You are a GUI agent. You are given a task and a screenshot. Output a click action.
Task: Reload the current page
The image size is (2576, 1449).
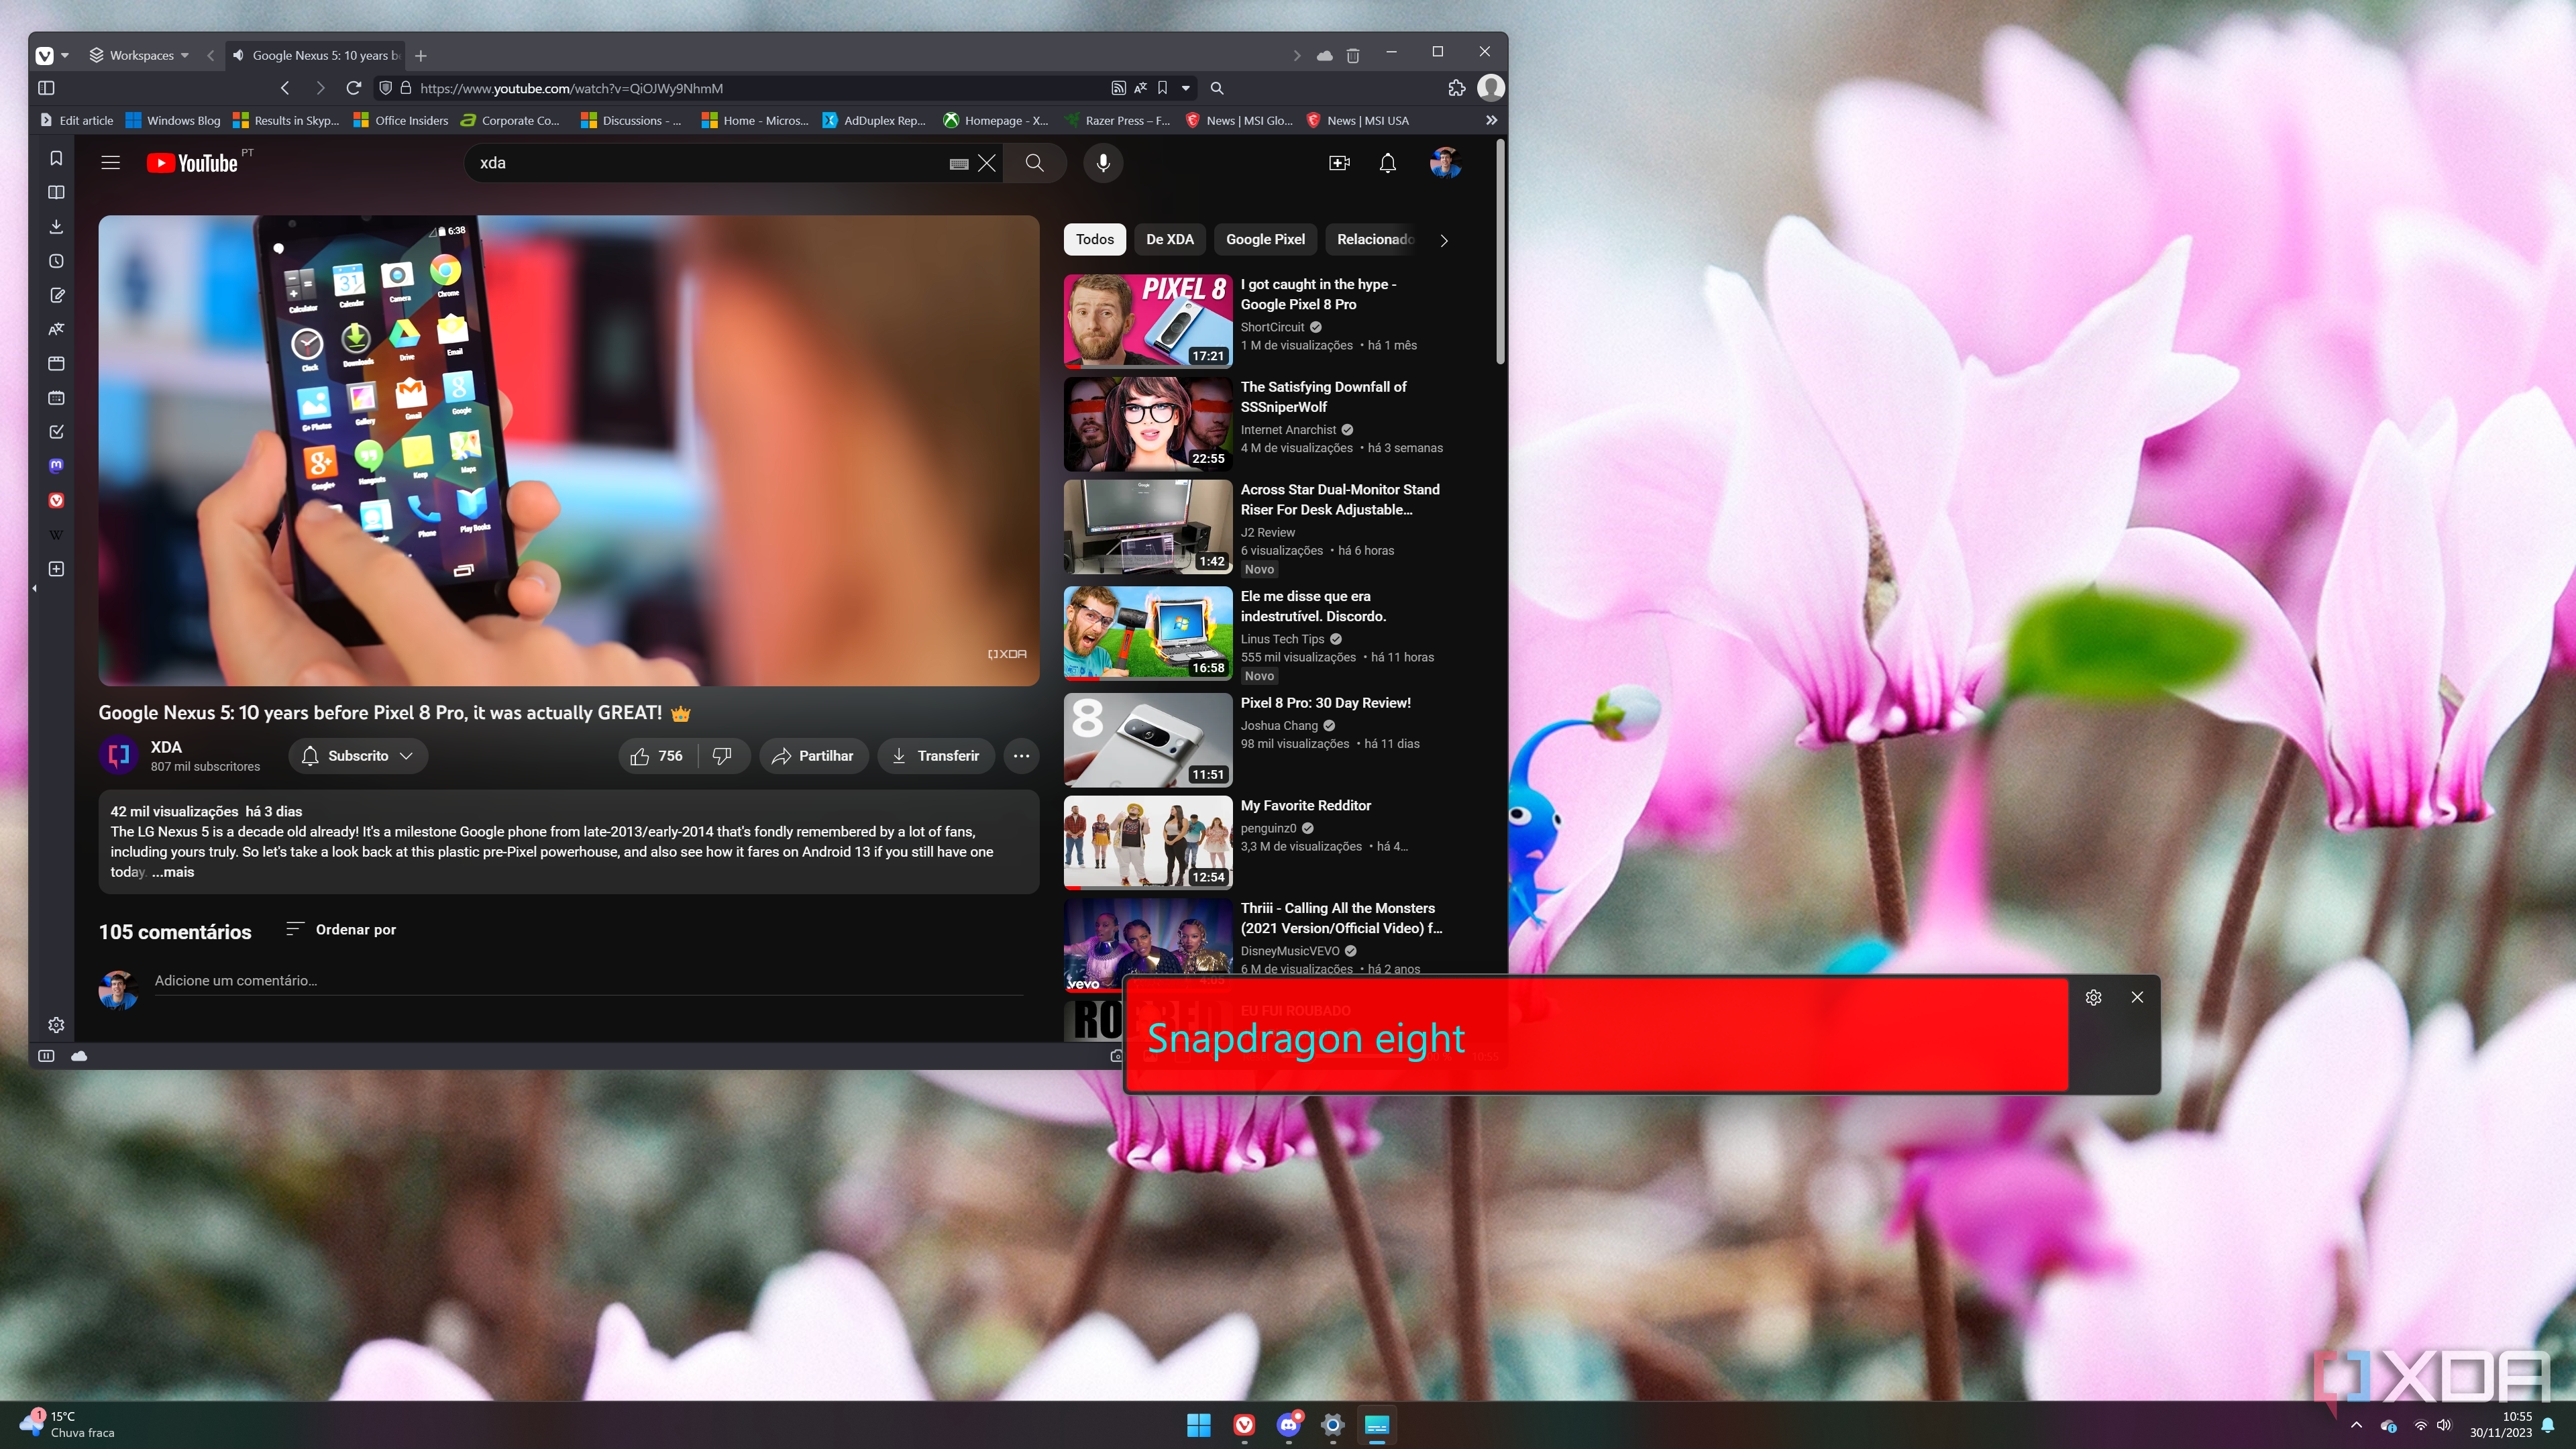pyautogui.click(x=353, y=88)
